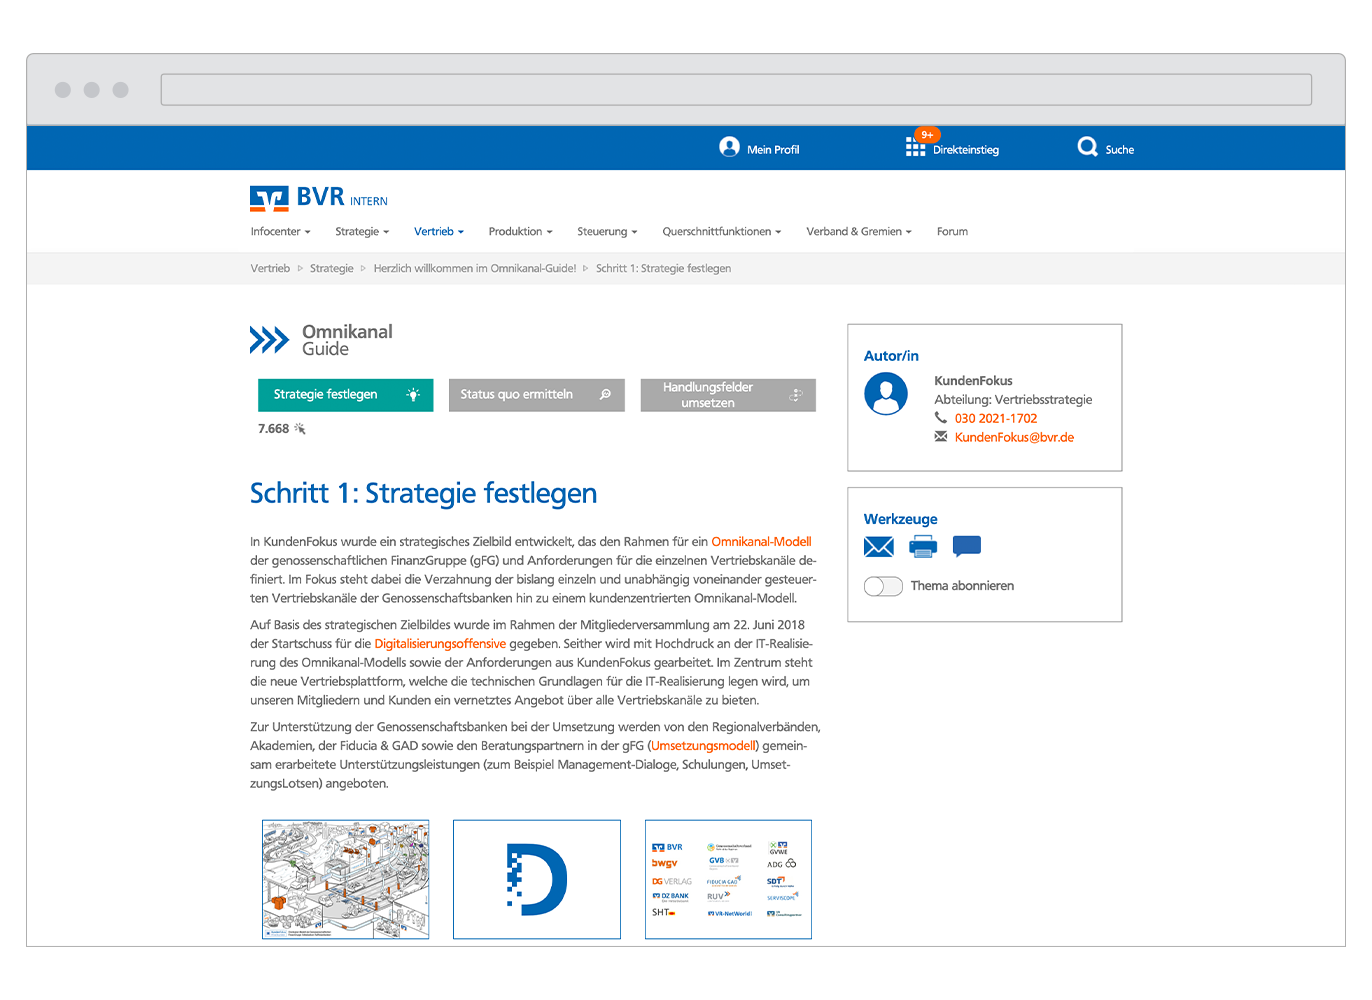This screenshot has width=1372, height=1000.
Task: Click the Mein Profil user icon
Action: [729, 148]
